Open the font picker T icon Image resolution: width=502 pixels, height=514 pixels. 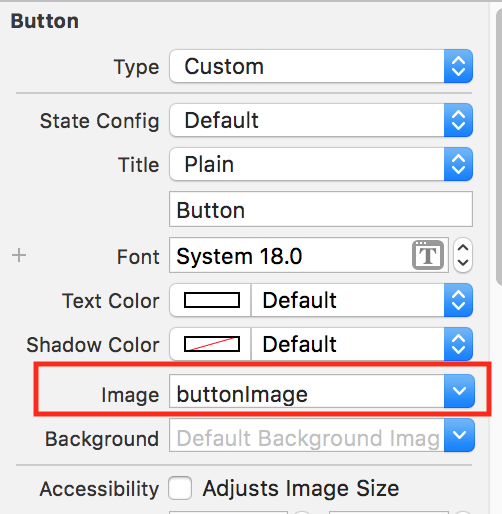tap(428, 255)
